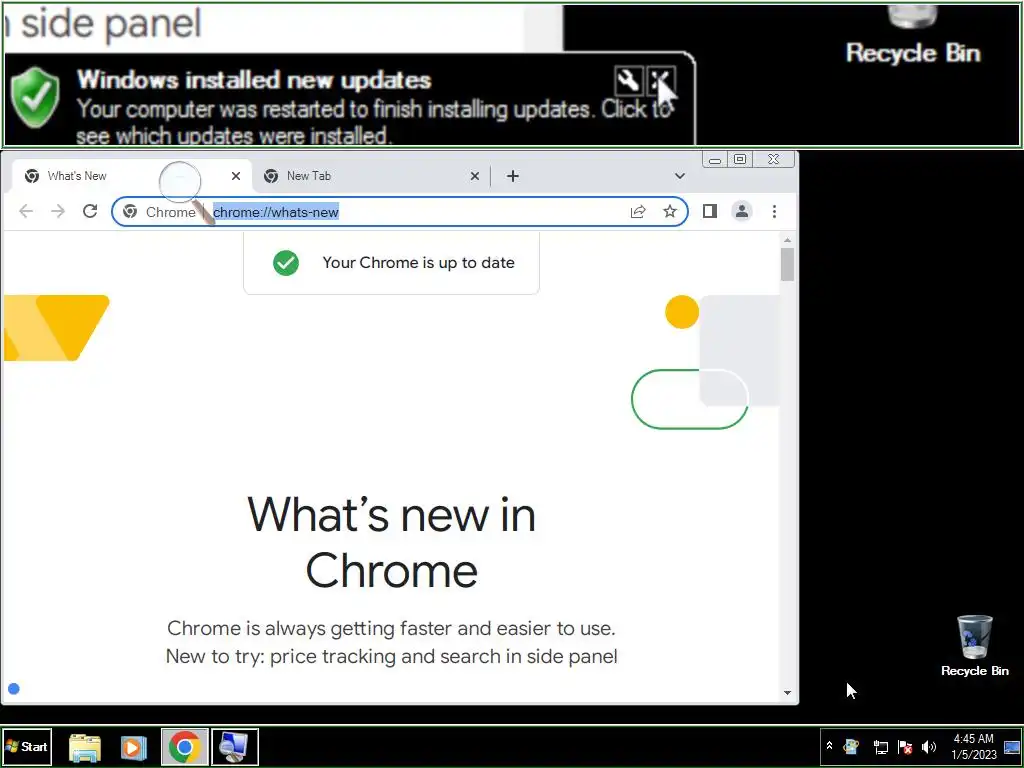This screenshot has height=768, width=1024.
Task: Click the green checkmark status icon
Action: tap(285, 263)
